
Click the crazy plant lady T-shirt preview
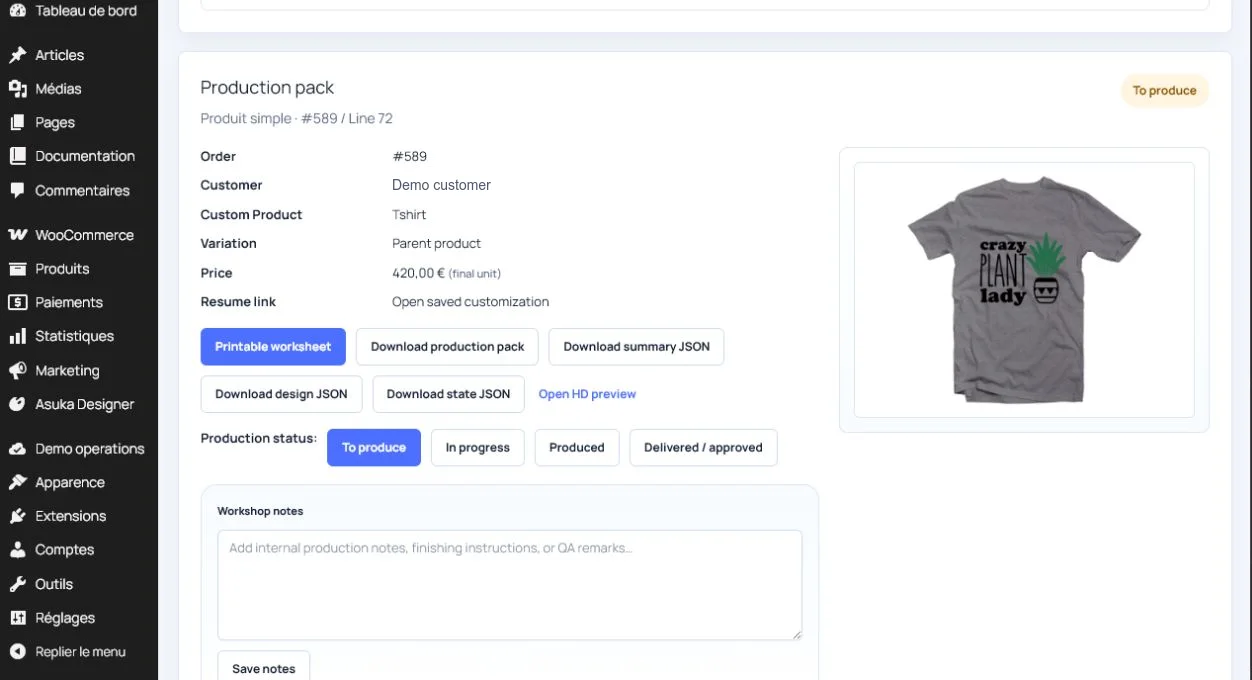click(1024, 289)
